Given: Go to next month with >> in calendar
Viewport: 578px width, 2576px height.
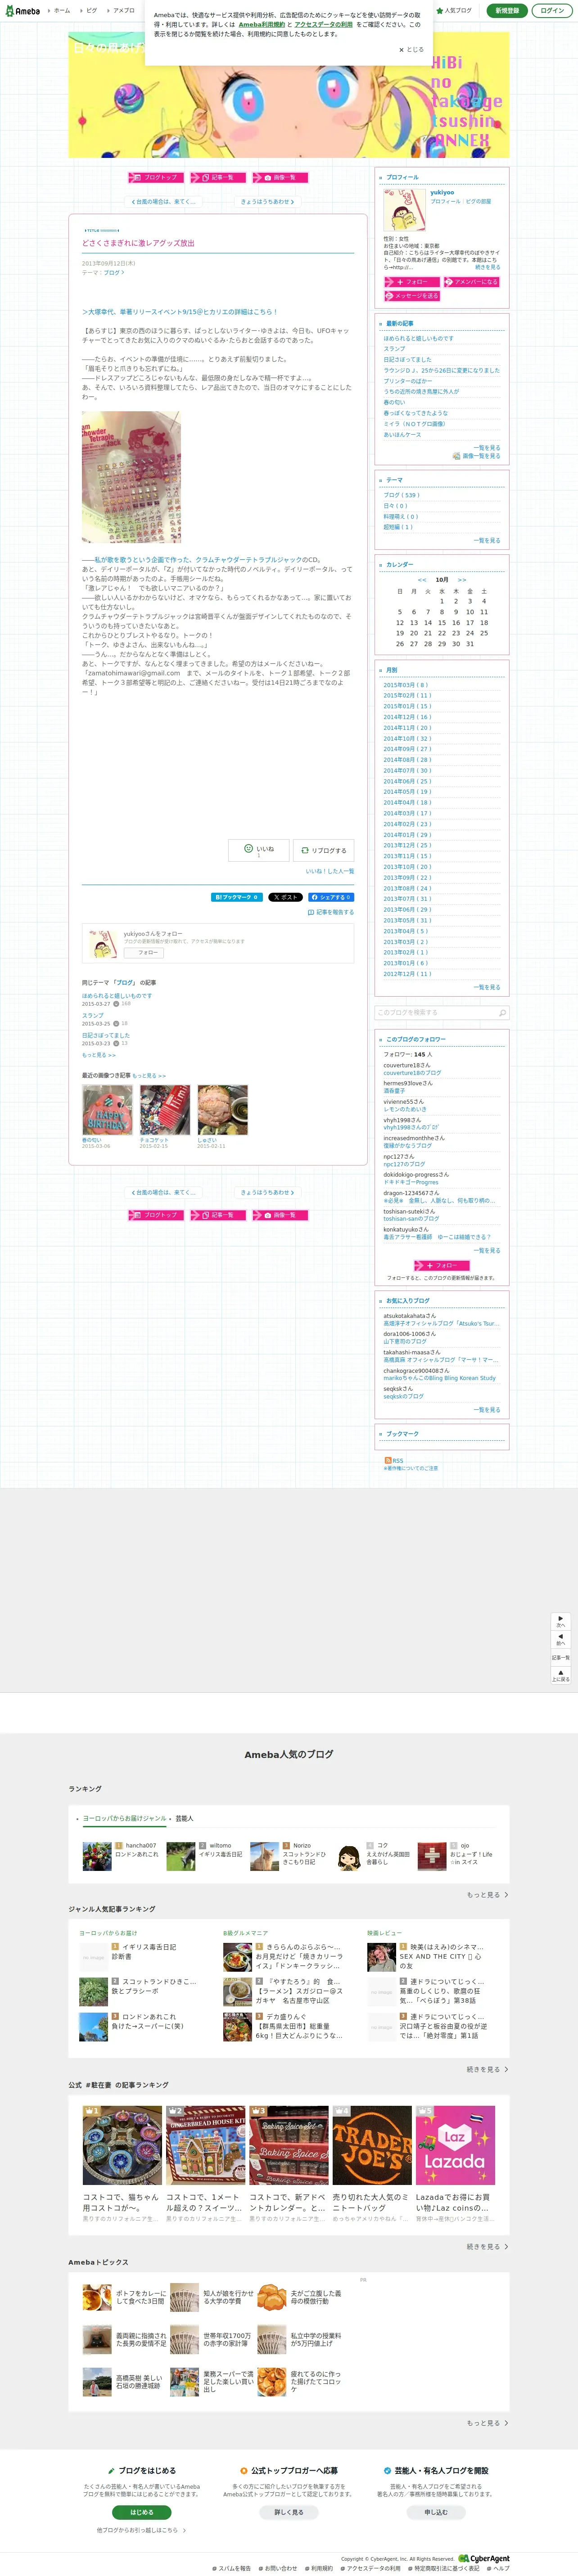Looking at the screenshot, I should (x=461, y=579).
